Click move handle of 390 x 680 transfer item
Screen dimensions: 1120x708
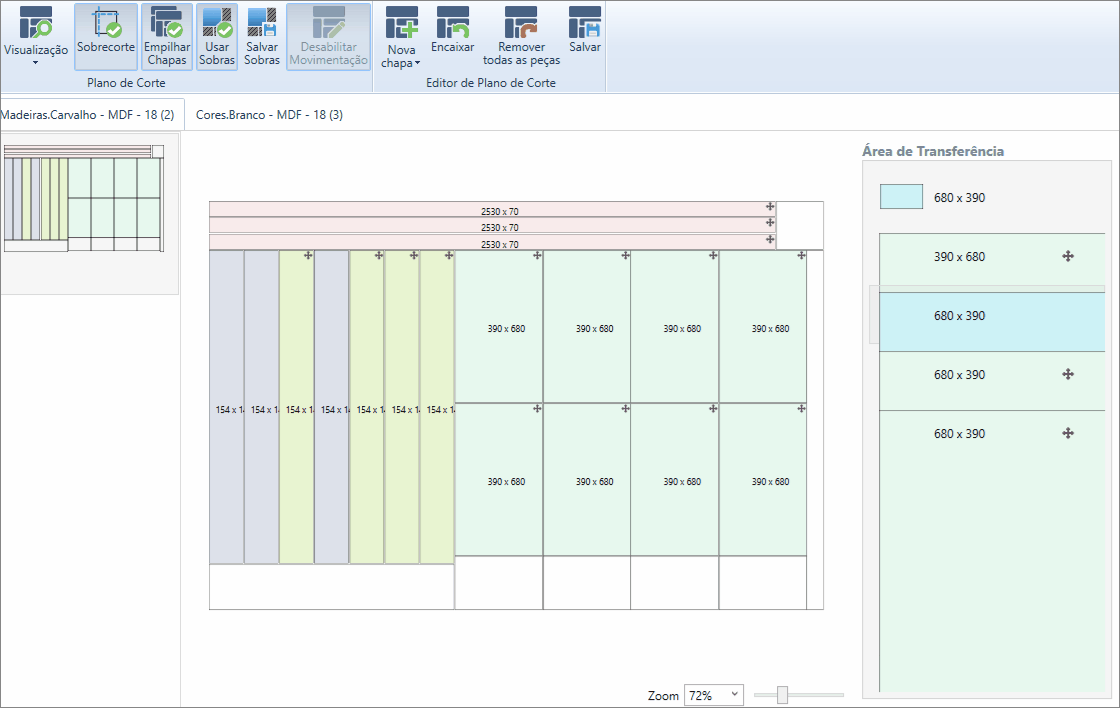pyautogui.click(x=1068, y=256)
